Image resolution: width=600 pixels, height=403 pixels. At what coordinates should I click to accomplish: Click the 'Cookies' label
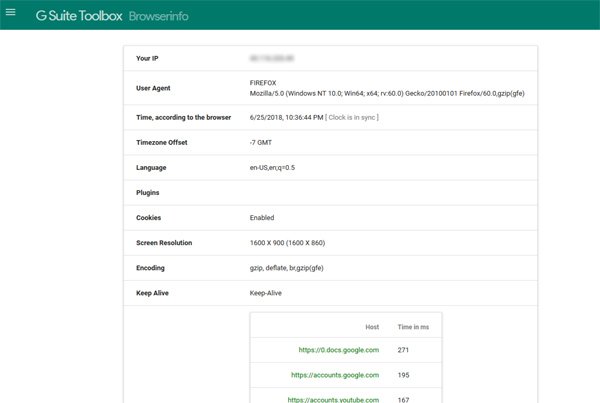click(148, 218)
